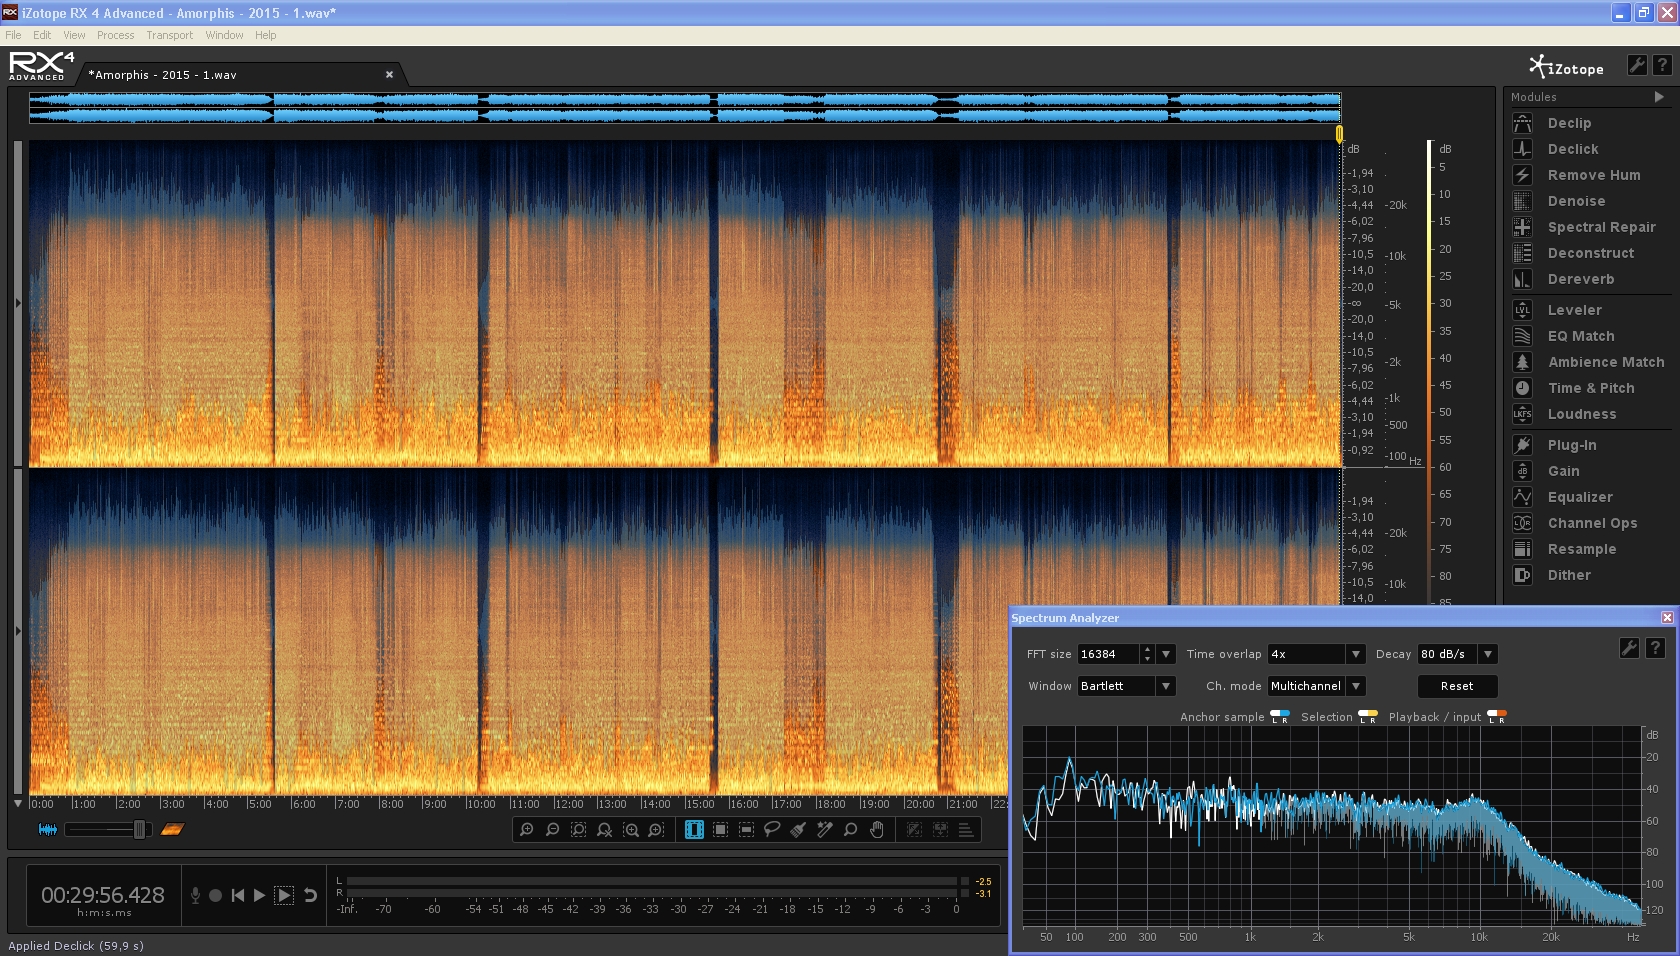Open the Ch. mode dropdown

[x=1356, y=686]
